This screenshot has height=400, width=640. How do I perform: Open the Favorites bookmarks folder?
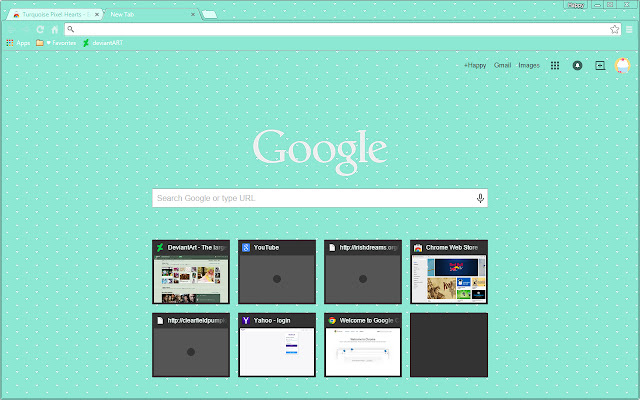[56, 43]
